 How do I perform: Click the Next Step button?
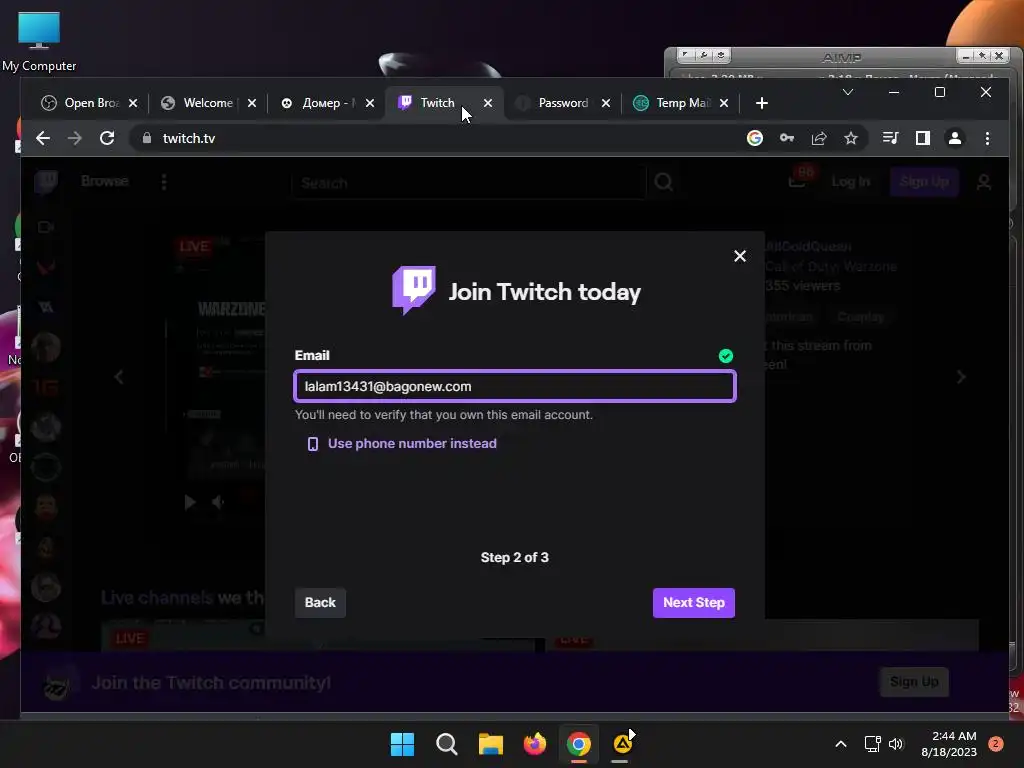click(x=694, y=602)
